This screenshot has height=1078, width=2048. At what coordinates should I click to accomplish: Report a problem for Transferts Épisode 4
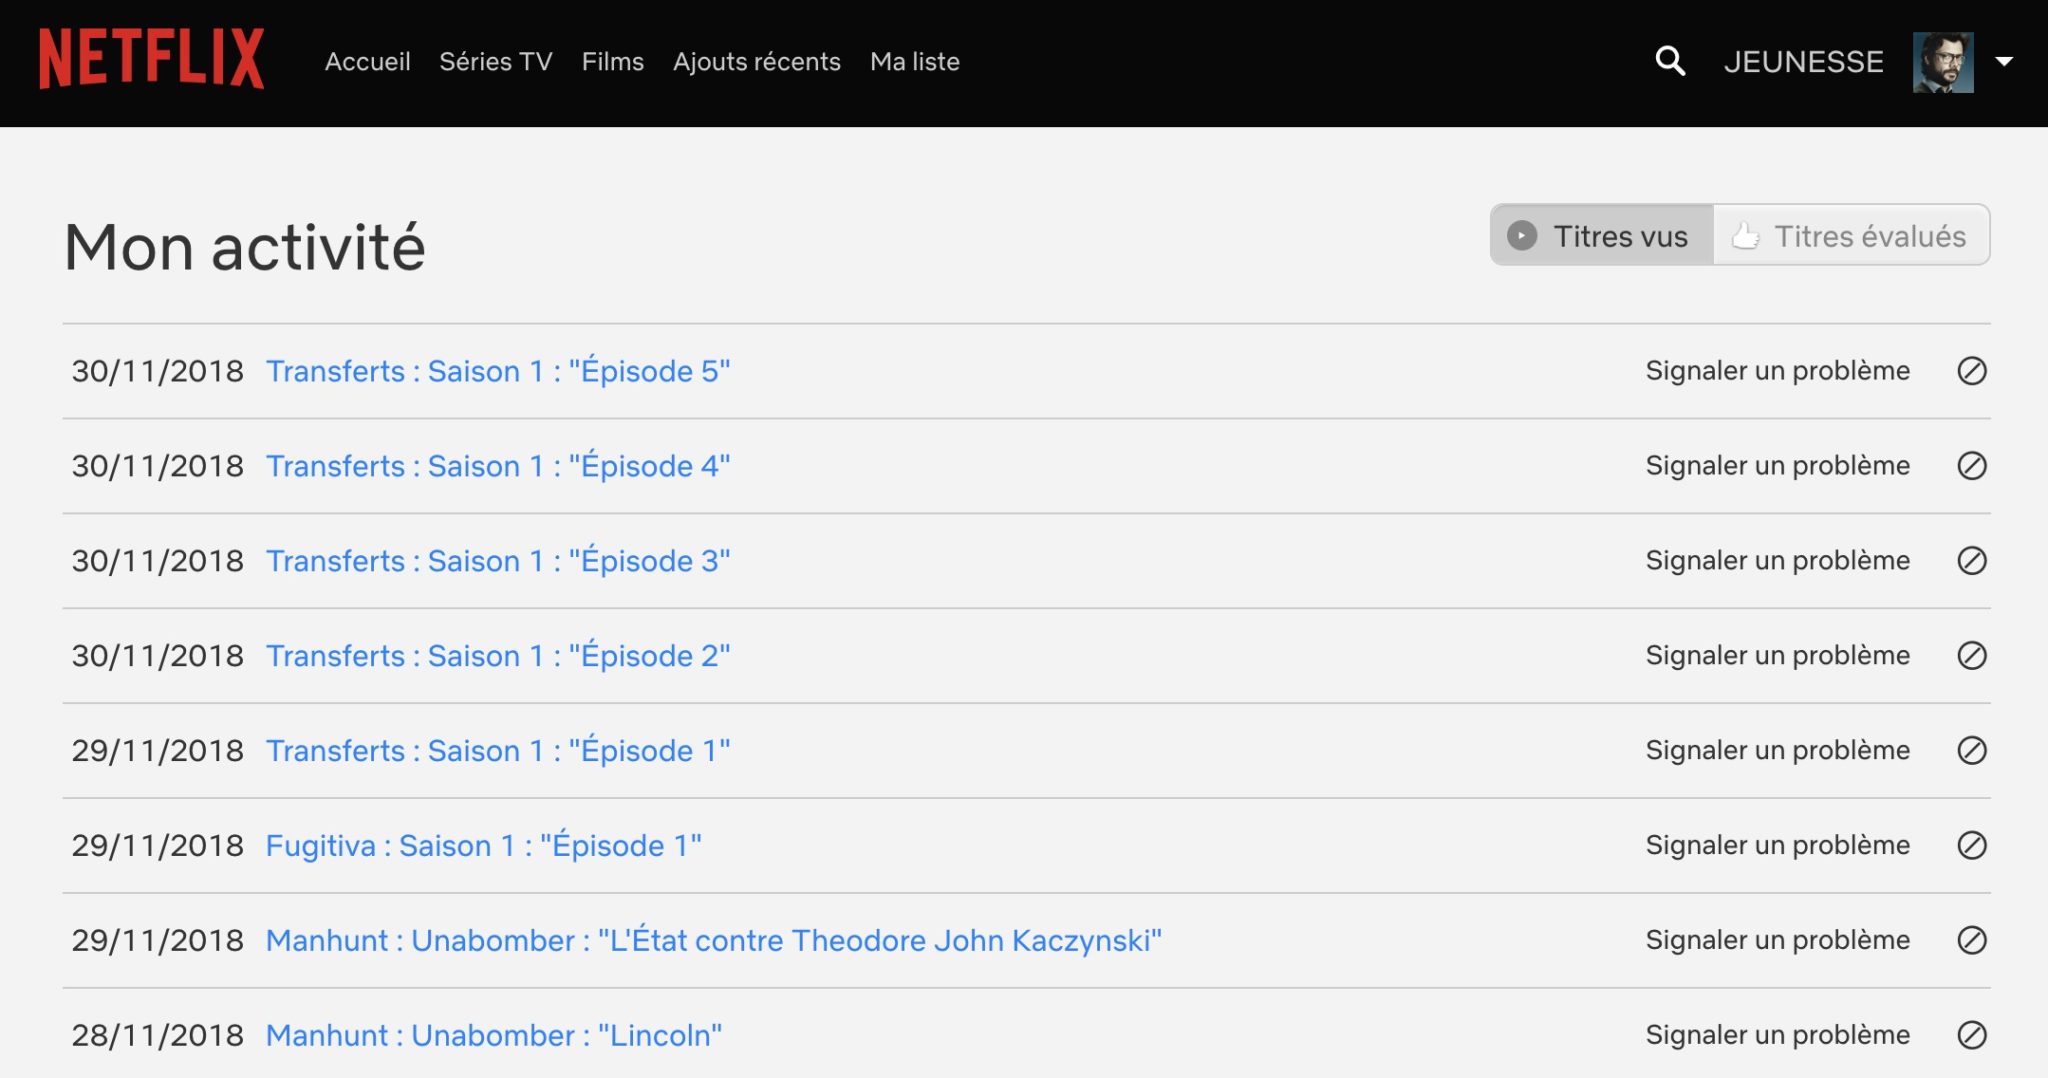point(1778,466)
